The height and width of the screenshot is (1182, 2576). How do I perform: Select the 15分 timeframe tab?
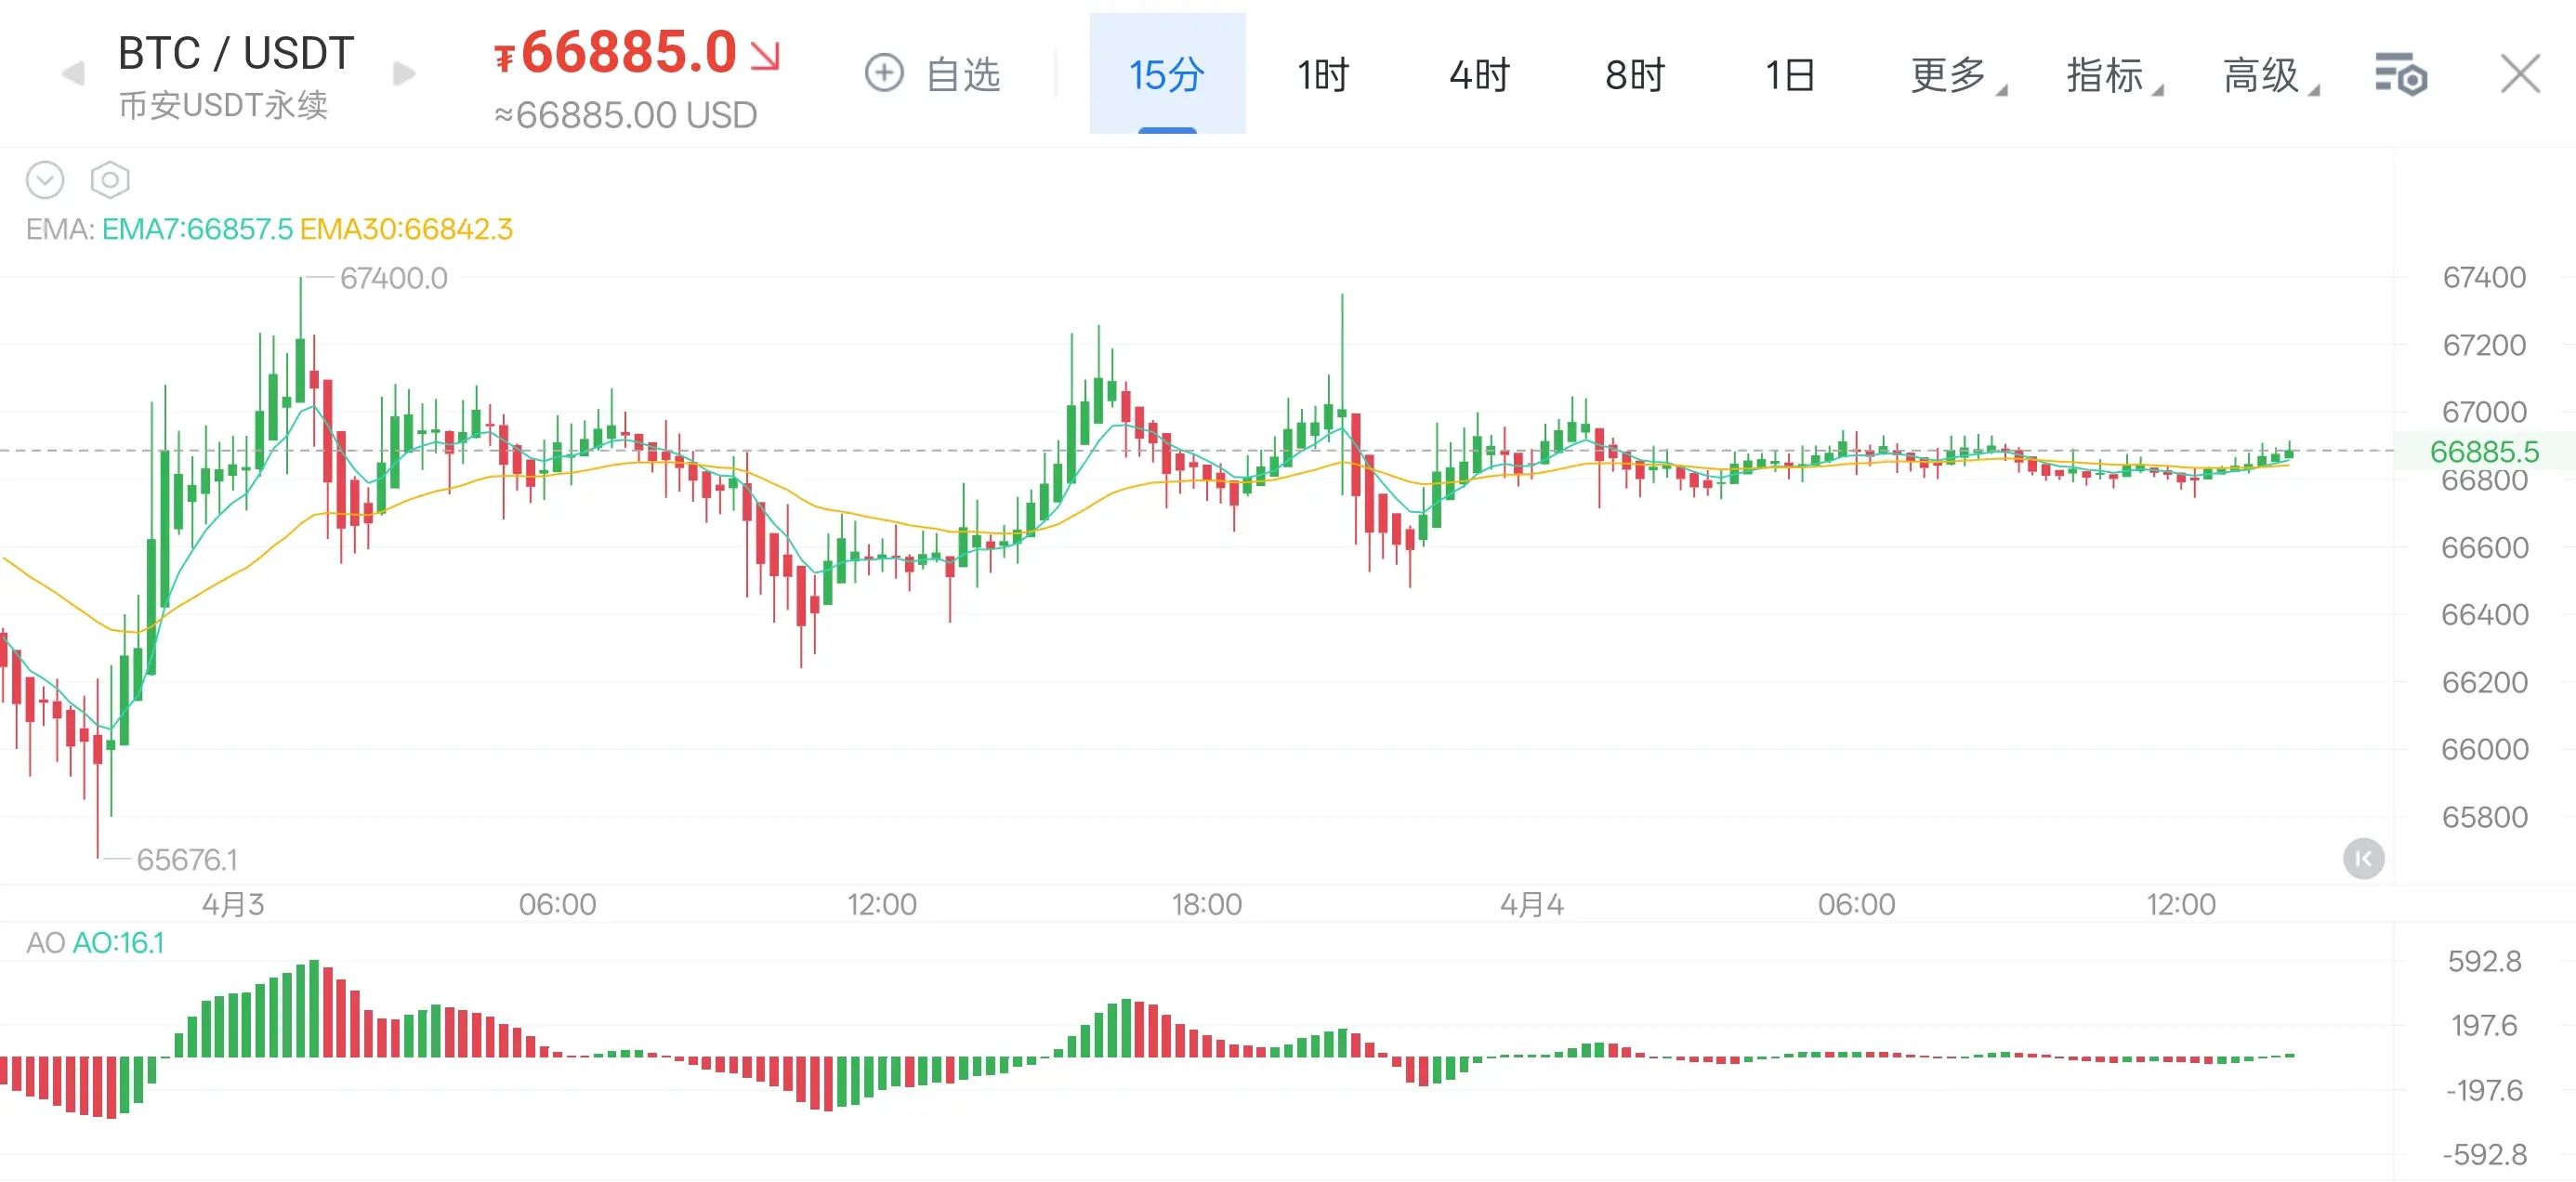[1167, 75]
